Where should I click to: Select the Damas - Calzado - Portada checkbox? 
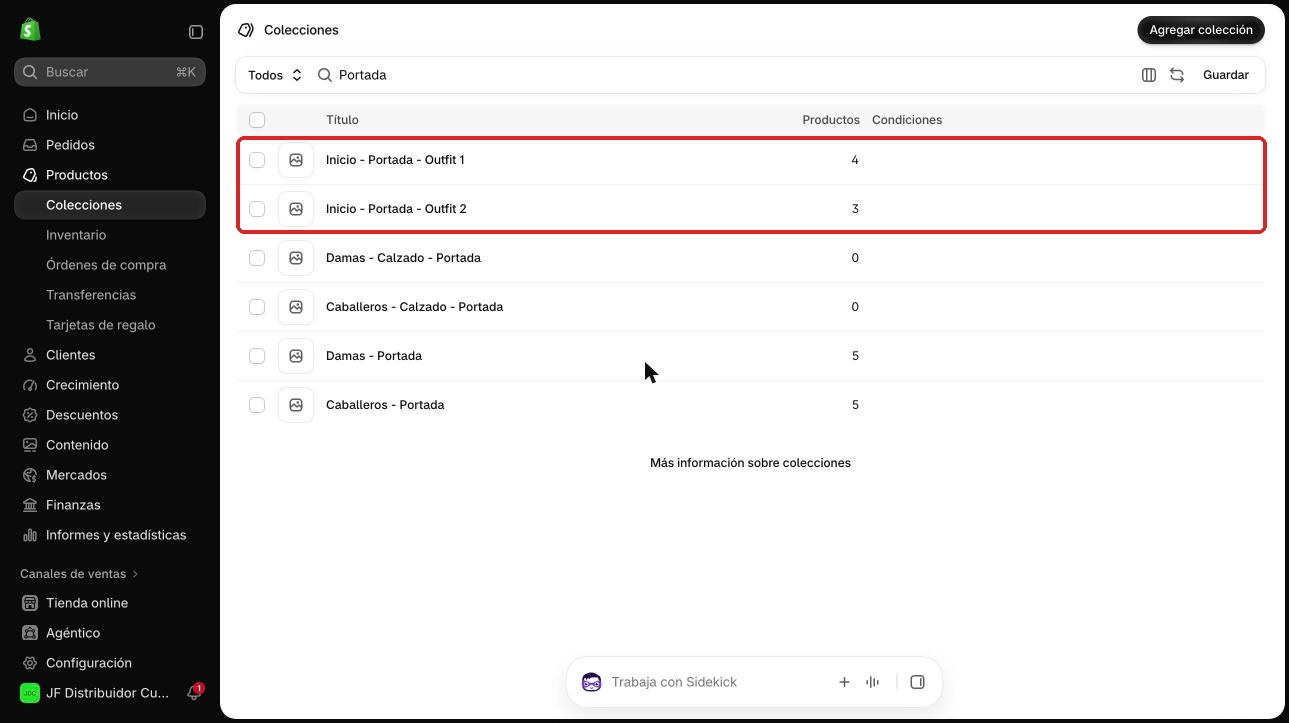click(x=257, y=258)
